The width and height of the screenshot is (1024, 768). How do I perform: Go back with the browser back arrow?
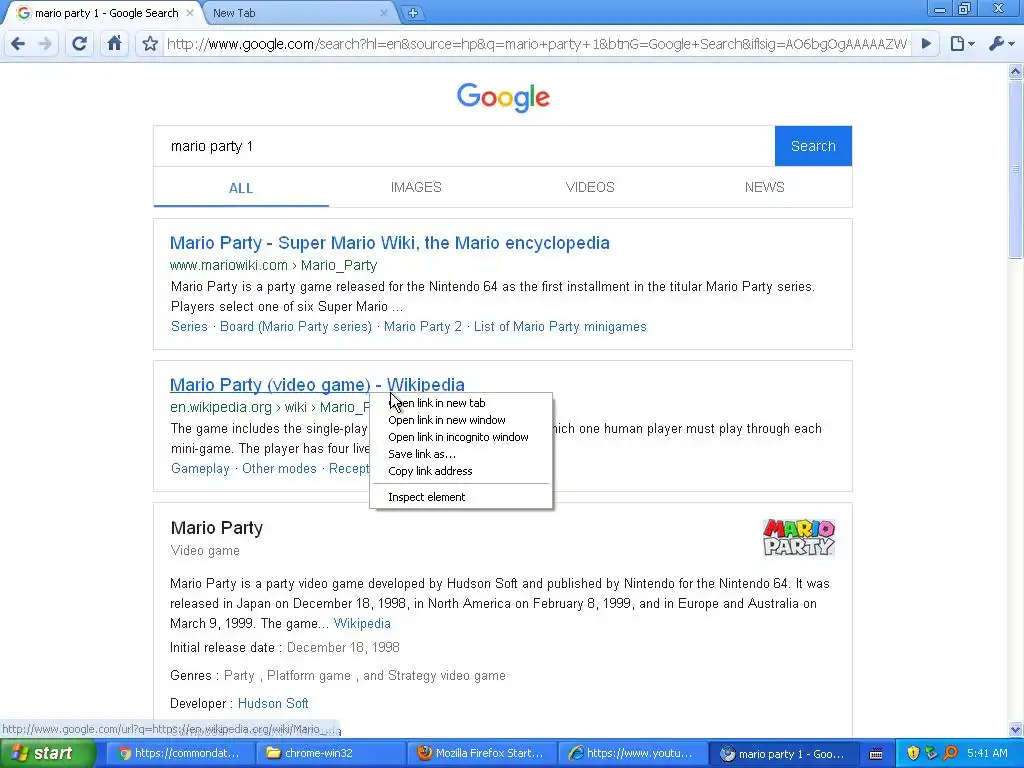point(18,44)
